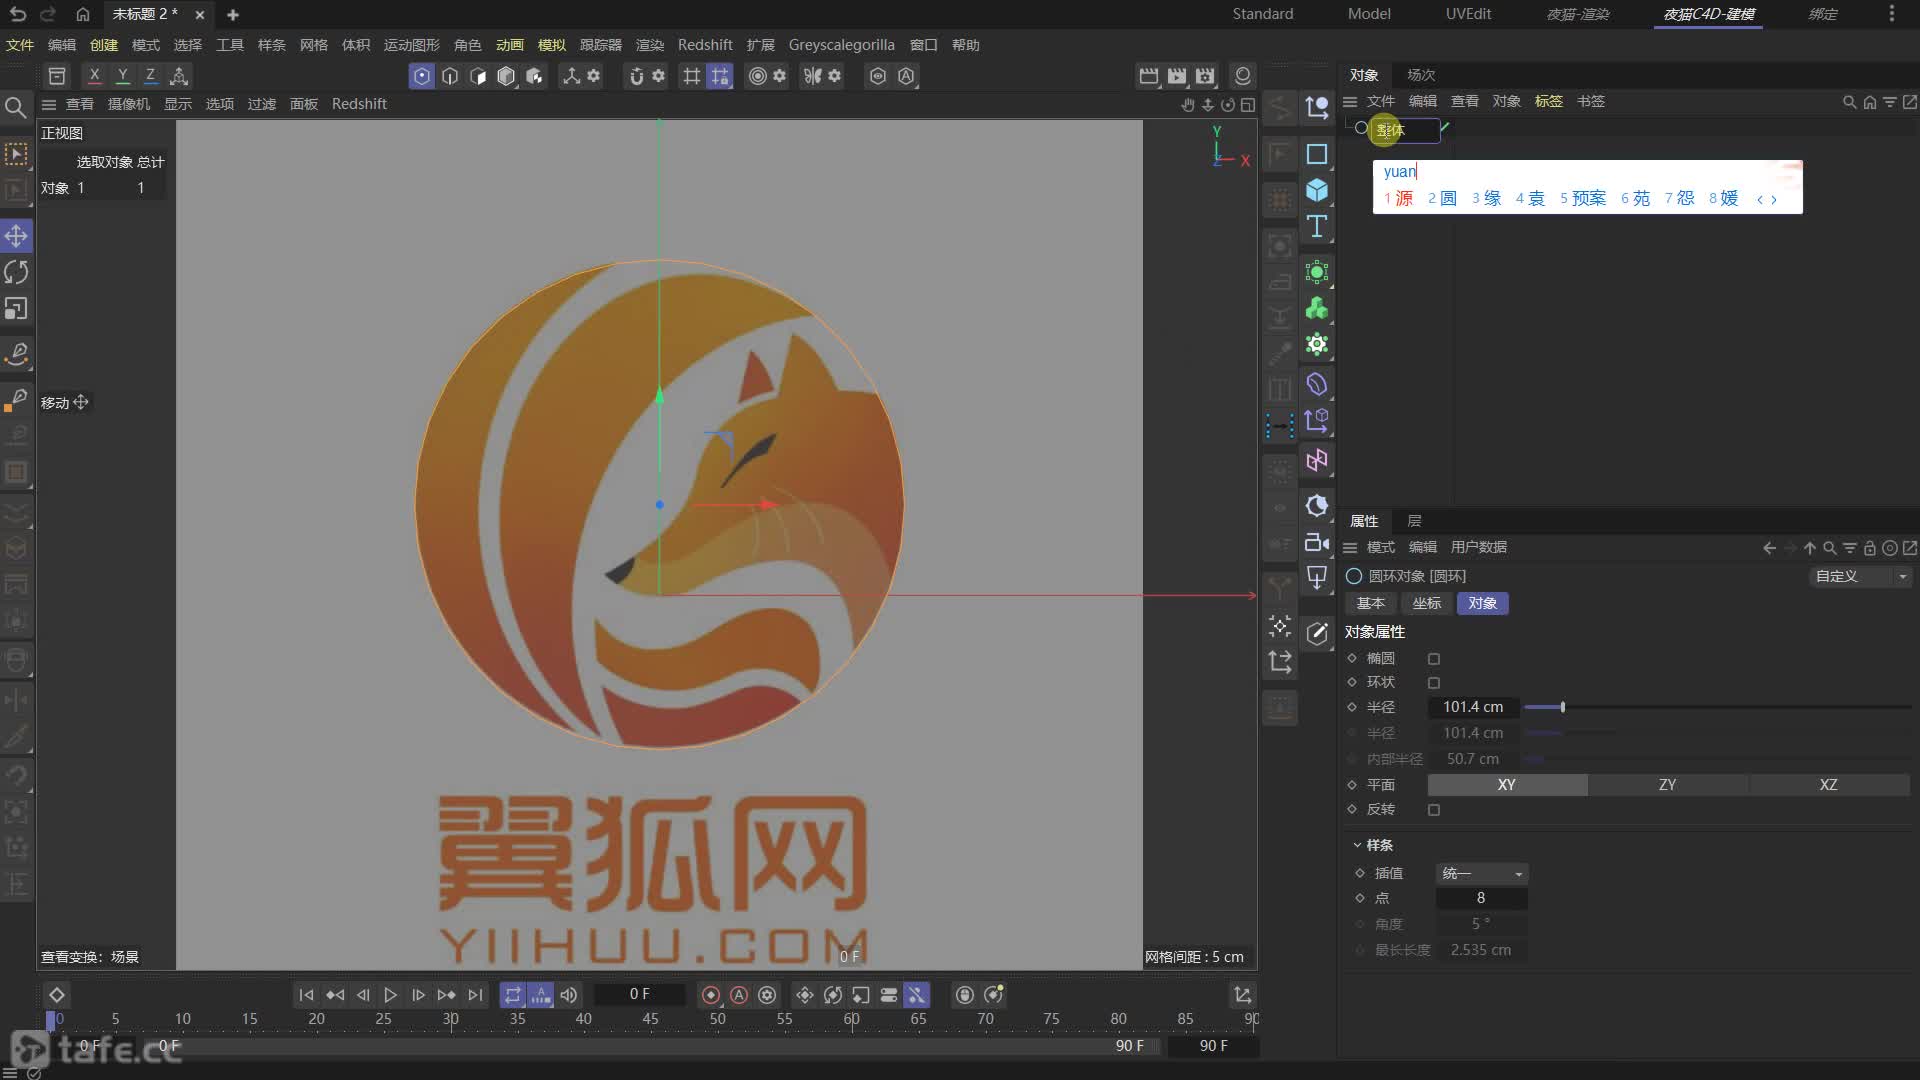Open the Redshift main menu
The width and height of the screenshot is (1920, 1080).
[705, 45]
